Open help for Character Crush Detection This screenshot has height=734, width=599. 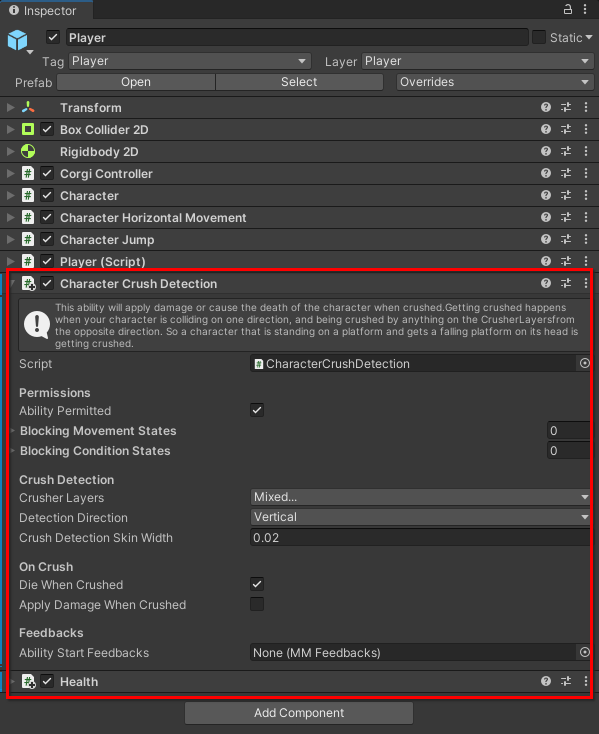pos(546,283)
